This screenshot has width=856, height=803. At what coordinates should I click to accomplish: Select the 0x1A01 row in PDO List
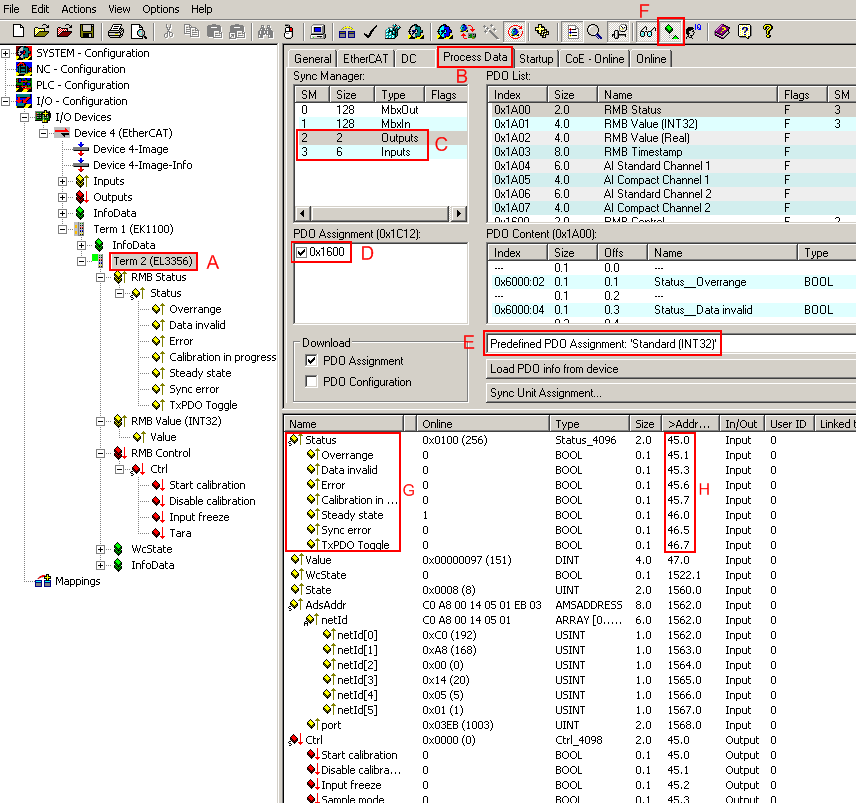671,124
